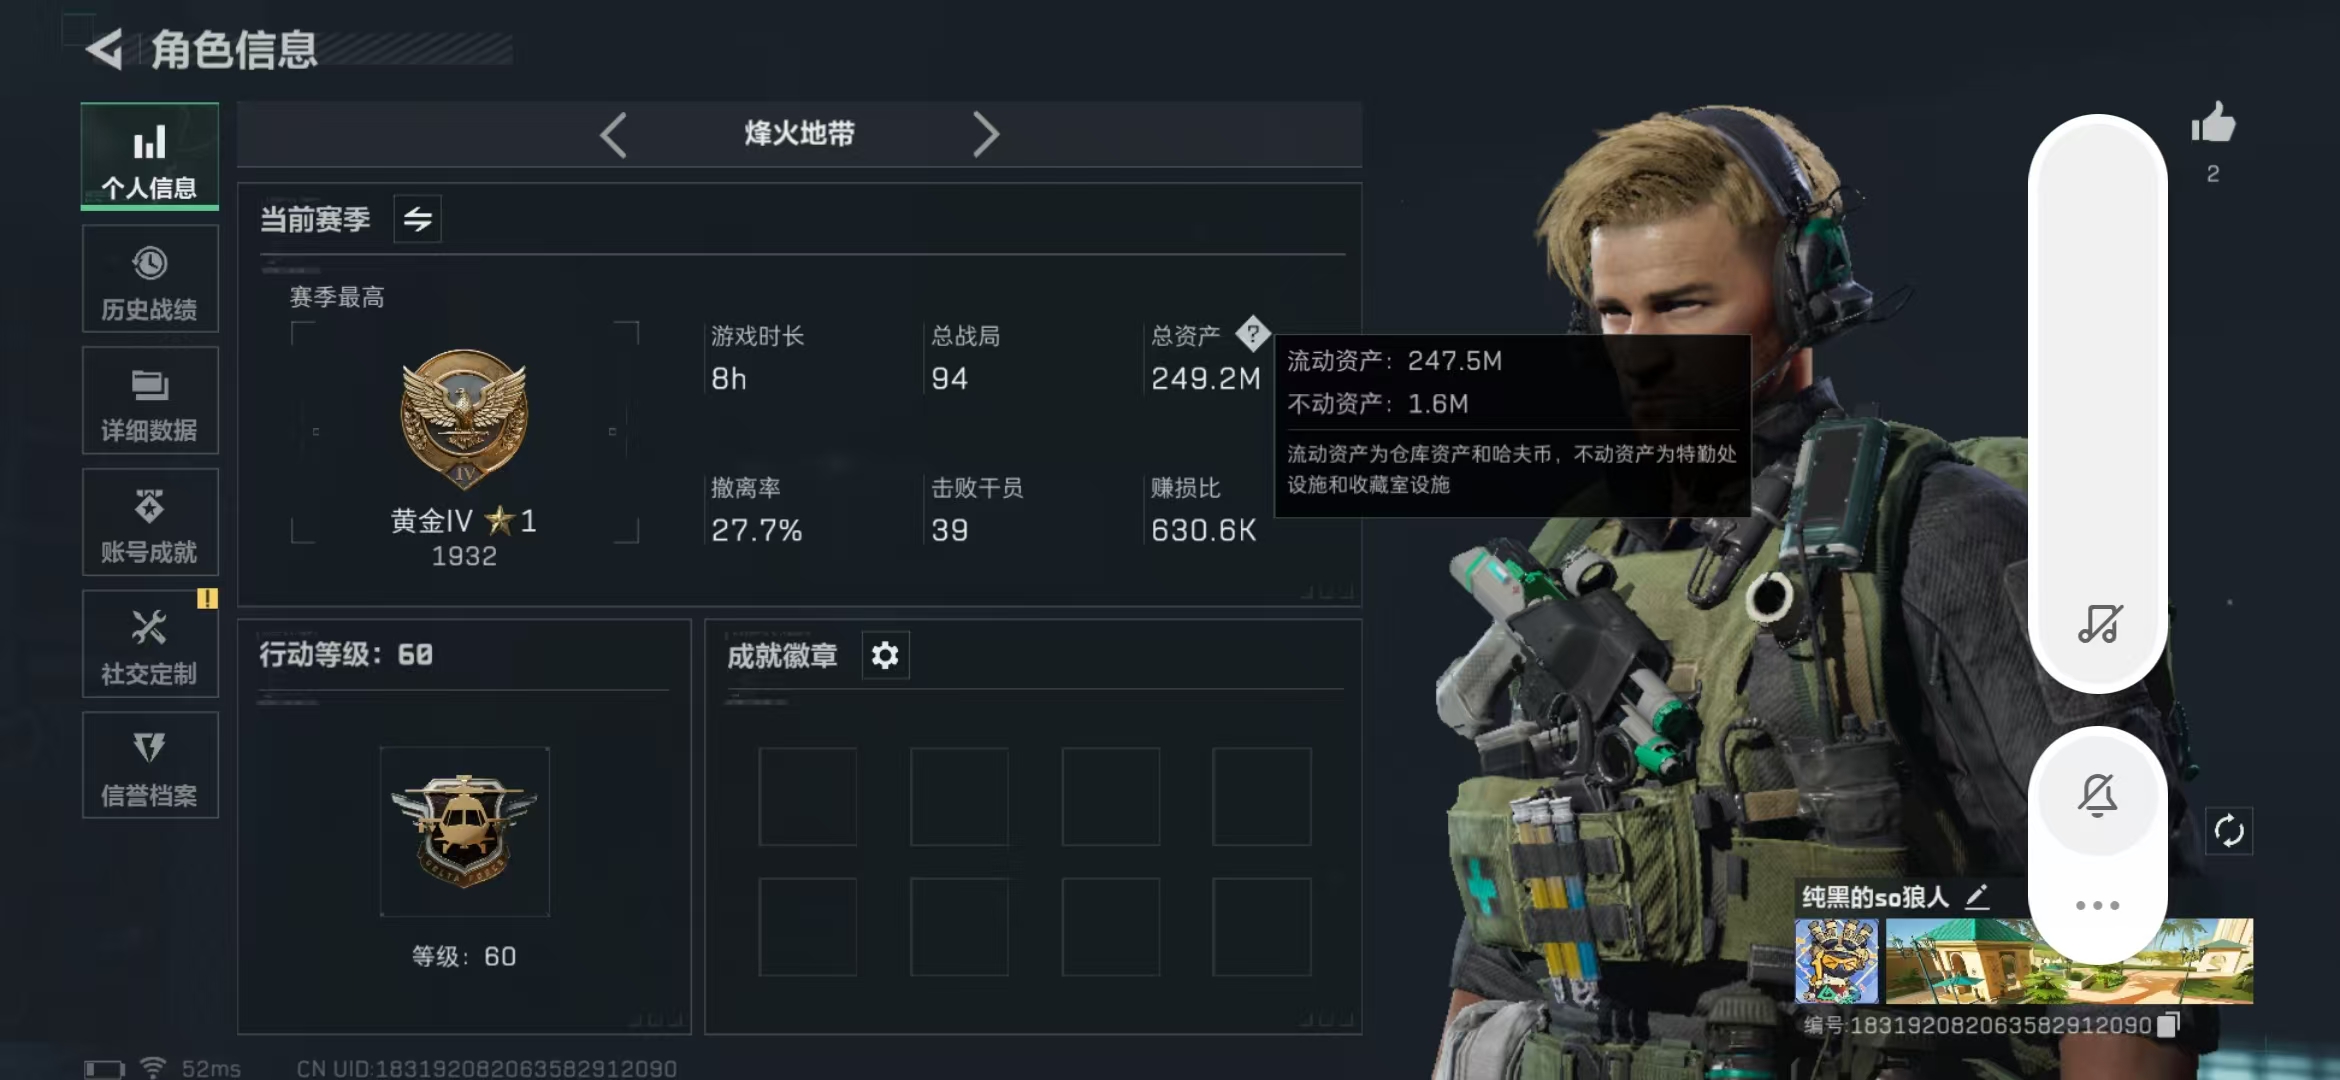The width and height of the screenshot is (2340, 1080).
Task: Open the 详细数据 sidebar tab
Action: coord(150,401)
